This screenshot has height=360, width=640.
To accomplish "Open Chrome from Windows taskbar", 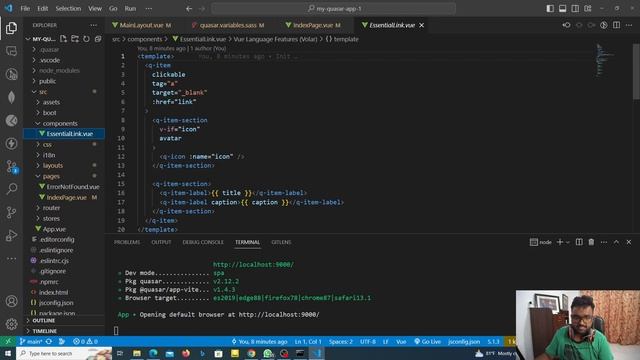I will (x=251, y=353).
